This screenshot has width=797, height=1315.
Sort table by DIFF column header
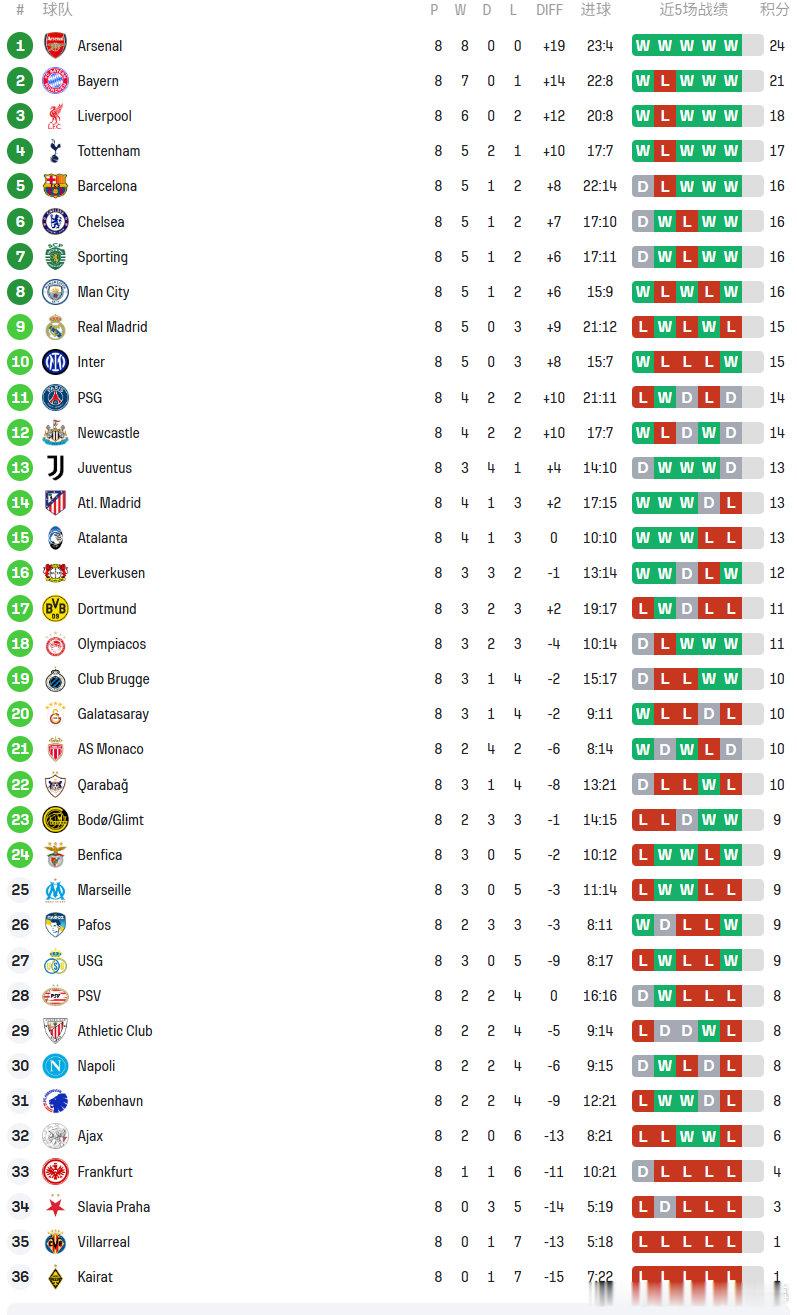pyautogui.click(x=550, y=10)
